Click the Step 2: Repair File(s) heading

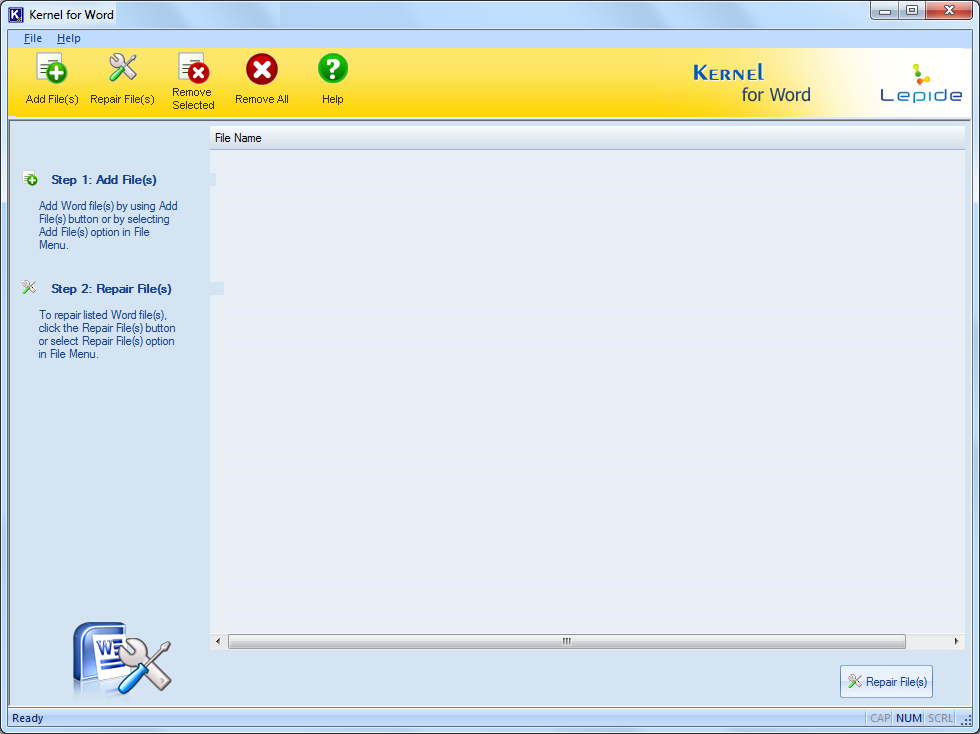click(111, 289)
